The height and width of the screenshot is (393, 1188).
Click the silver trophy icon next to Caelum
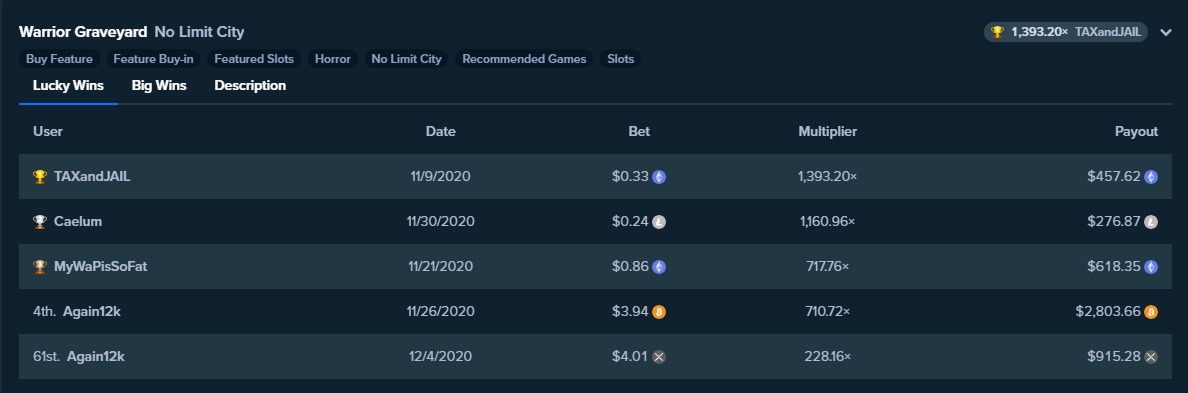40,222
